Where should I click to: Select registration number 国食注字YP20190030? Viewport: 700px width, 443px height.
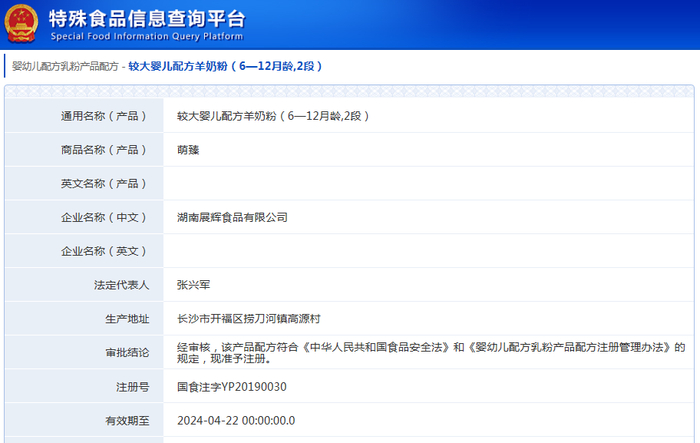pyautogui.click(x=232, y=387)
